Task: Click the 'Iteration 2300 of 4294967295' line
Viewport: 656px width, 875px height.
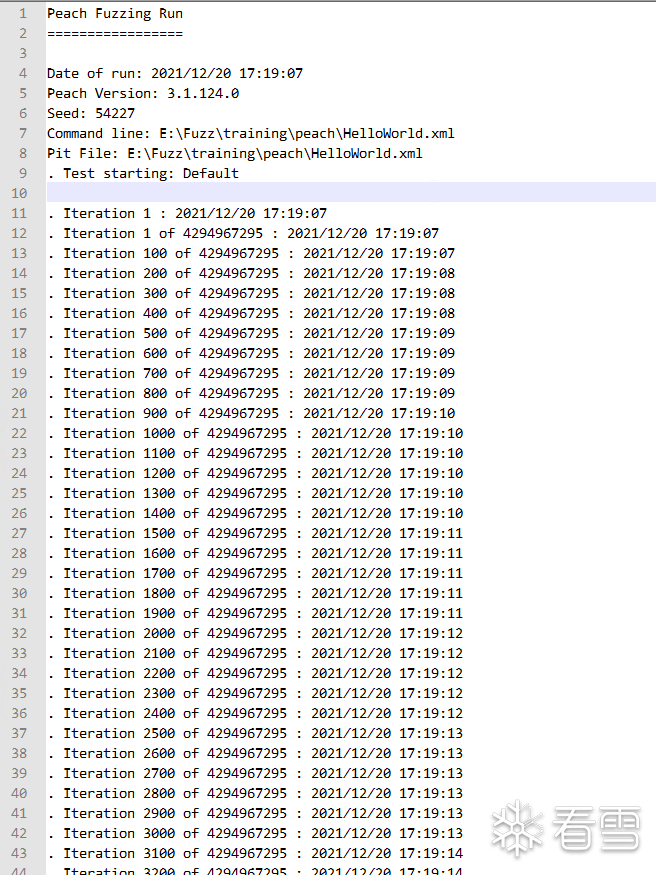Action: pos(255,694)
